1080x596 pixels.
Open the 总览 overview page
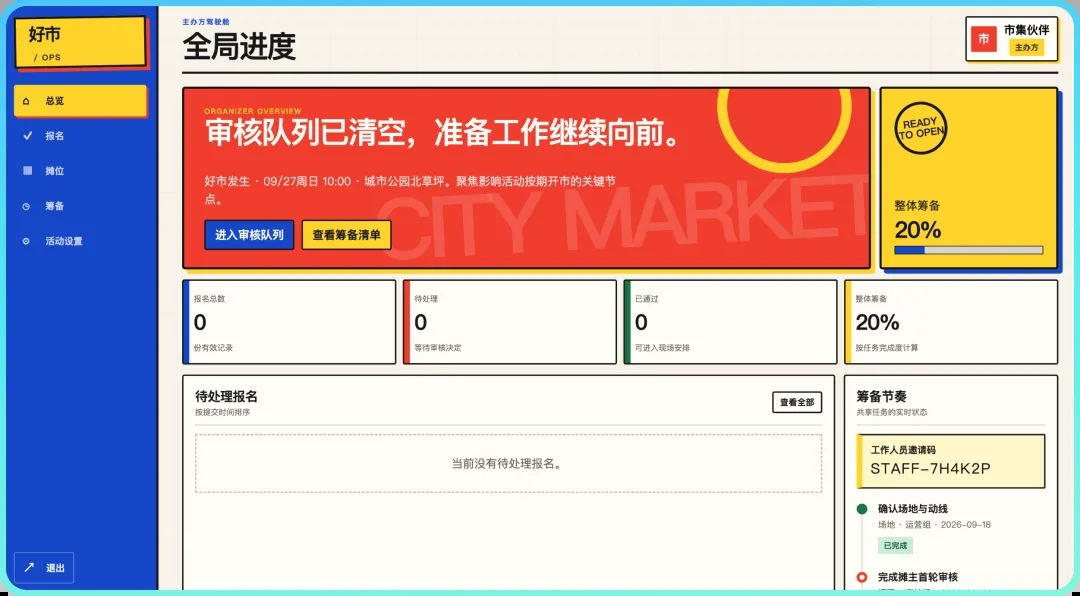coord(80,101)
